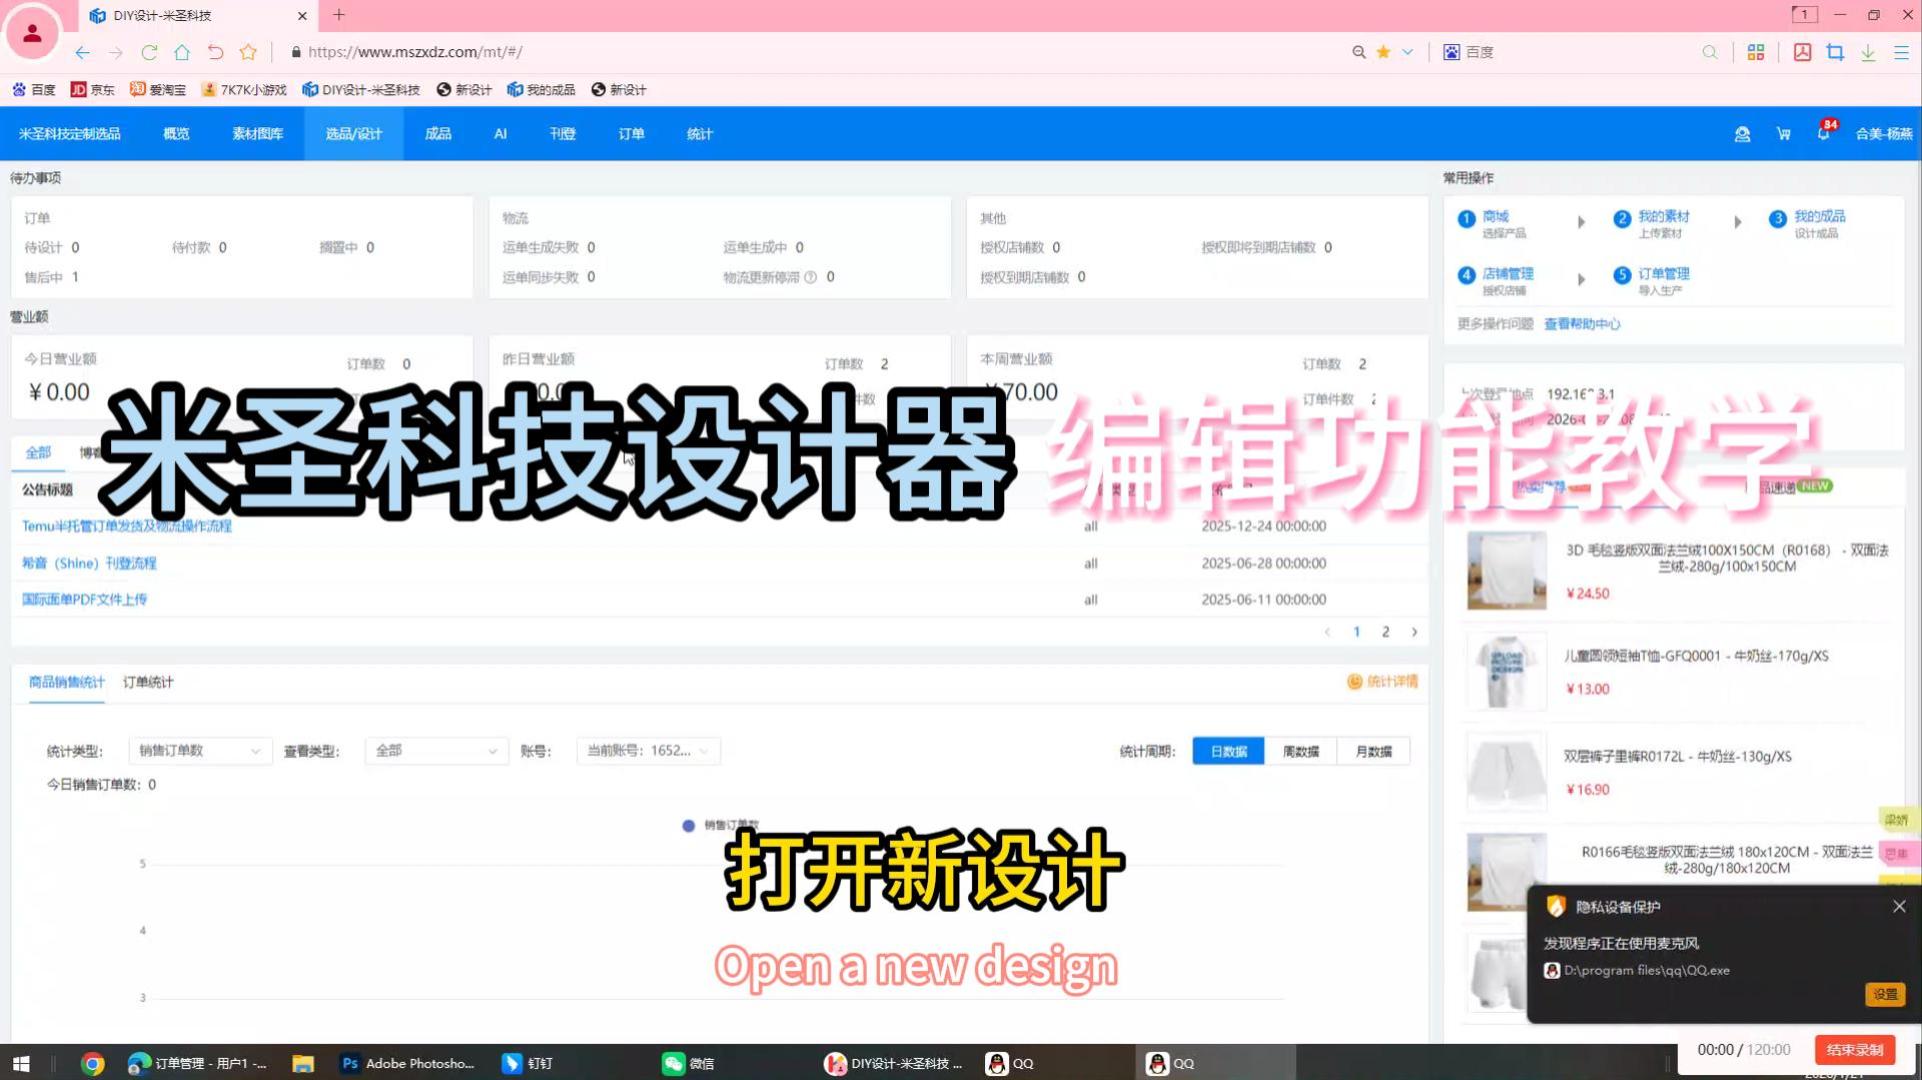Screen dimensions: 1922x1080
Task: Switch to 周数据 statistics period
Action: coord(1300,751)
